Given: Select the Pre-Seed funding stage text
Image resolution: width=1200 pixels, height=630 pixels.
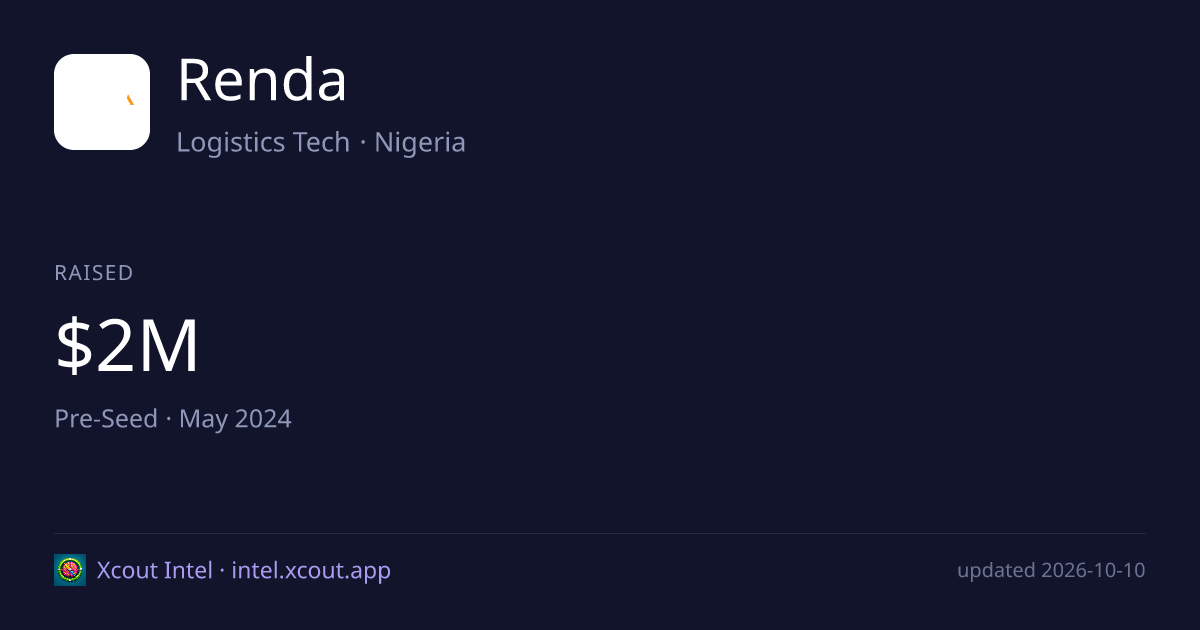Looking at the screenshot, I should [x=106, y=418].
